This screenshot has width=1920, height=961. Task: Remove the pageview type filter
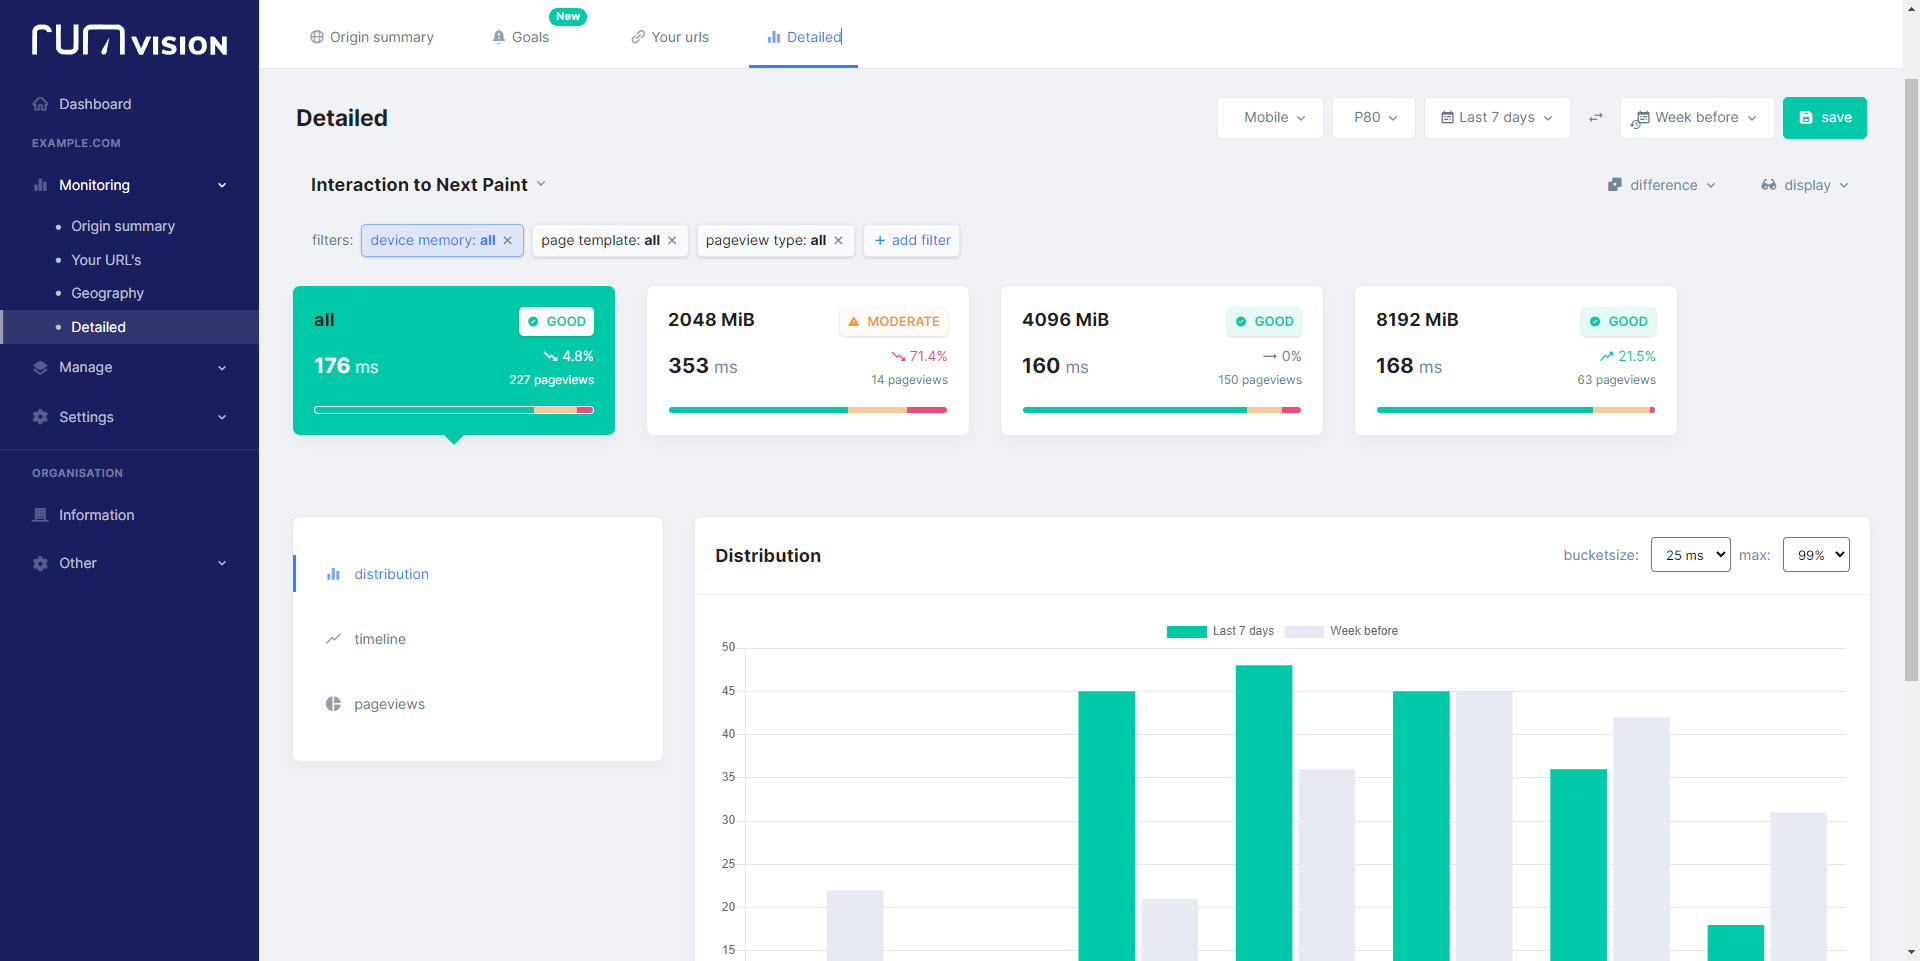[x=838, y=241]
